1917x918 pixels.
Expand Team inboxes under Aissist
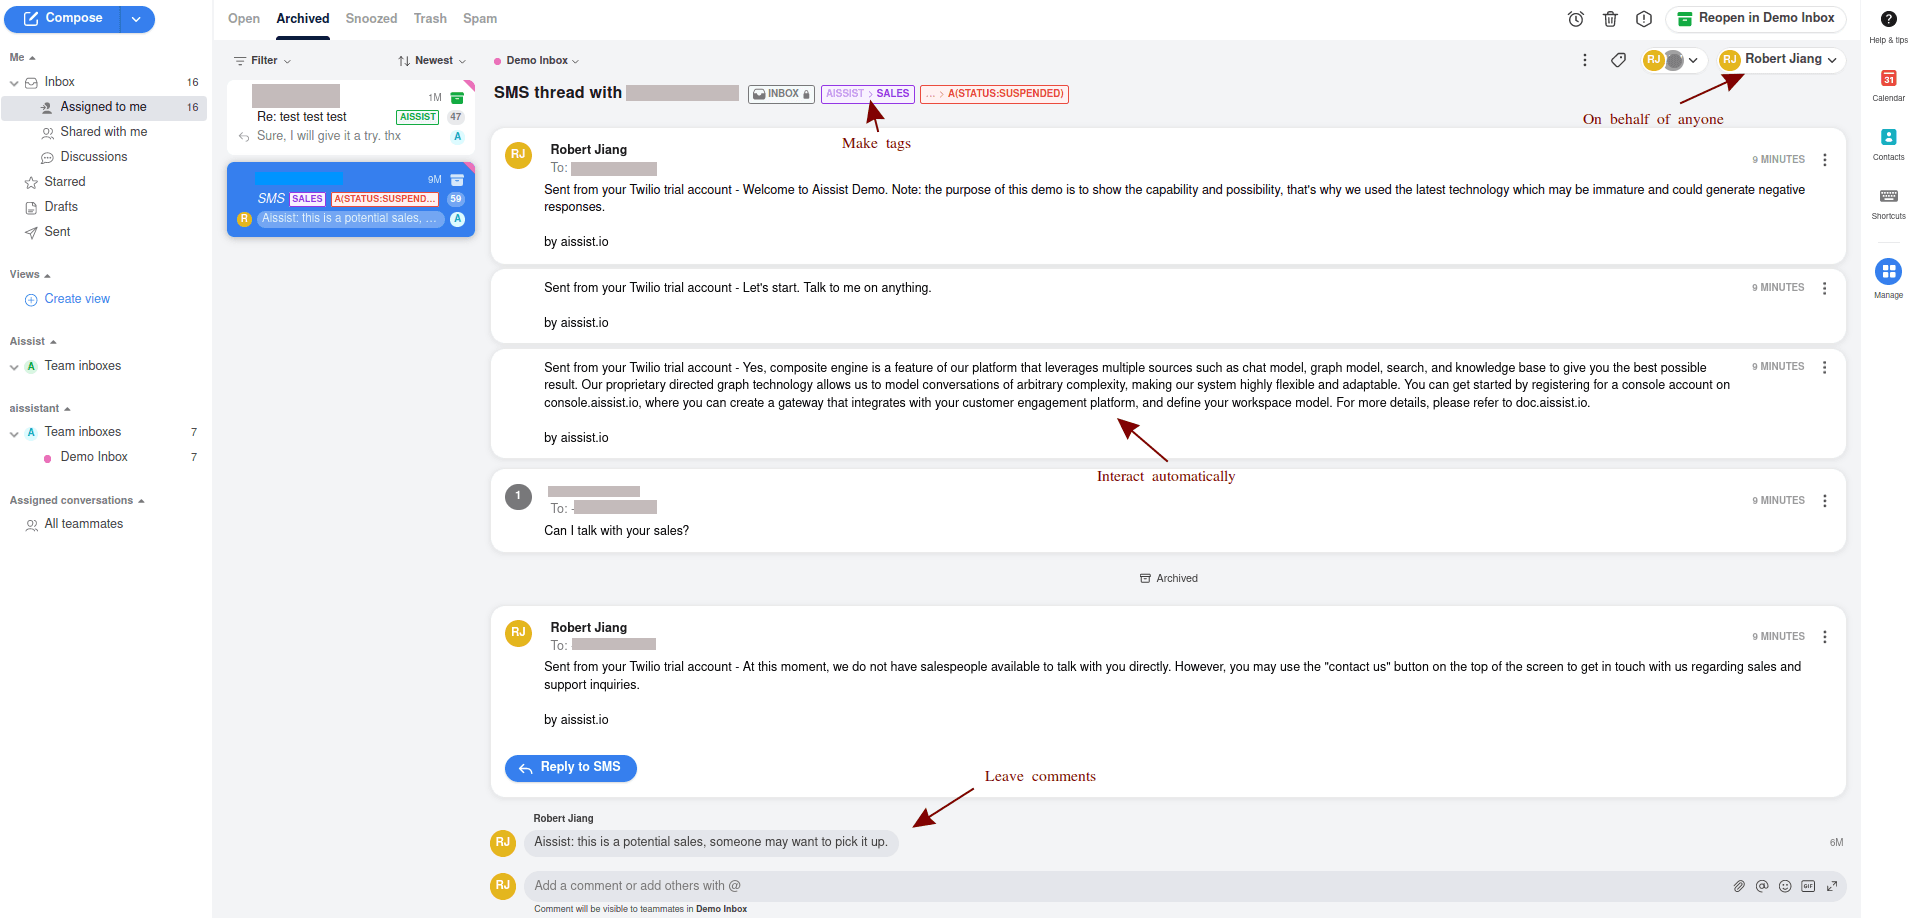(x=14, y=367)
